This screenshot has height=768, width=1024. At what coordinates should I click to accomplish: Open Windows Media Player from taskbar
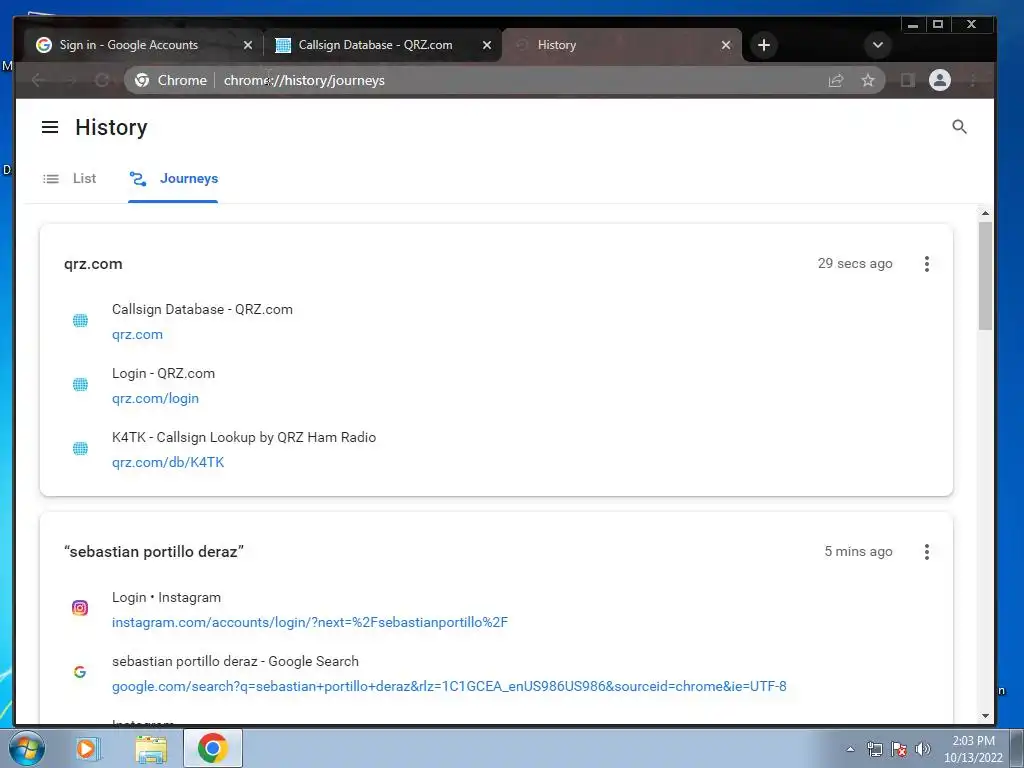[87, 748]
